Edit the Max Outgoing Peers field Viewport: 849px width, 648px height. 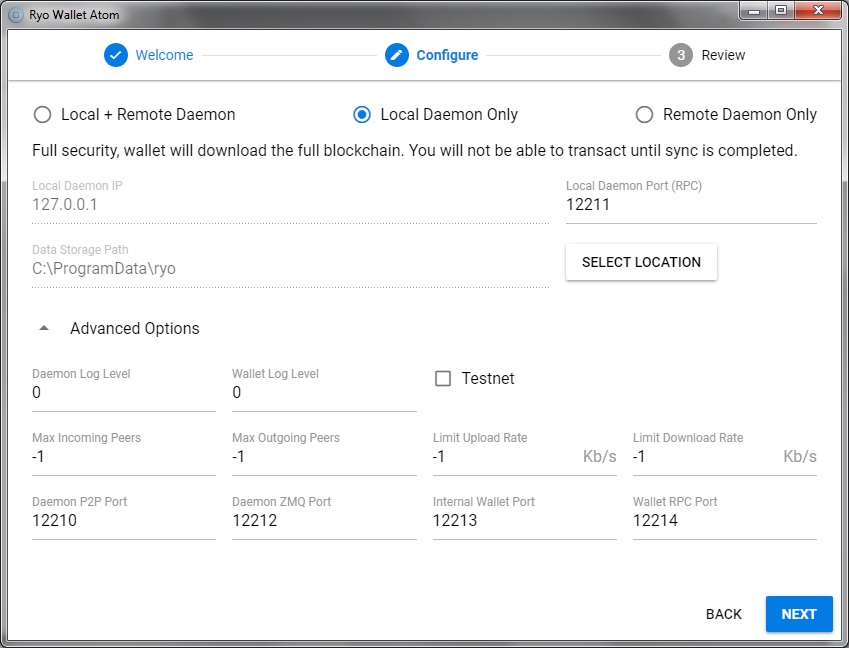point(324,456)
